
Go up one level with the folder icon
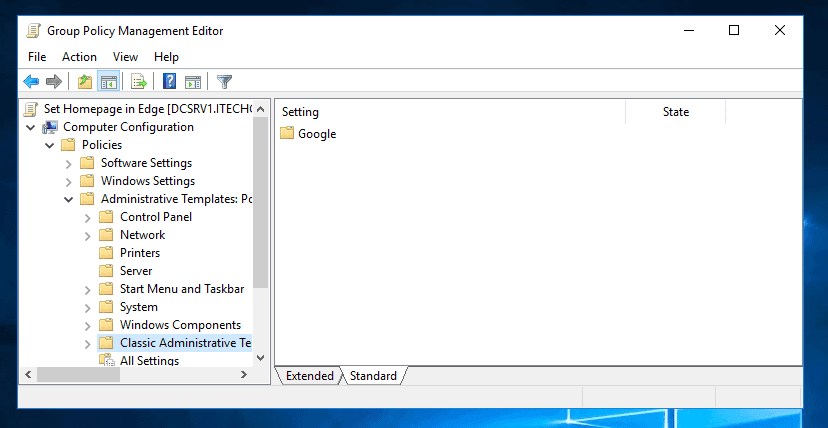point(84,82)
